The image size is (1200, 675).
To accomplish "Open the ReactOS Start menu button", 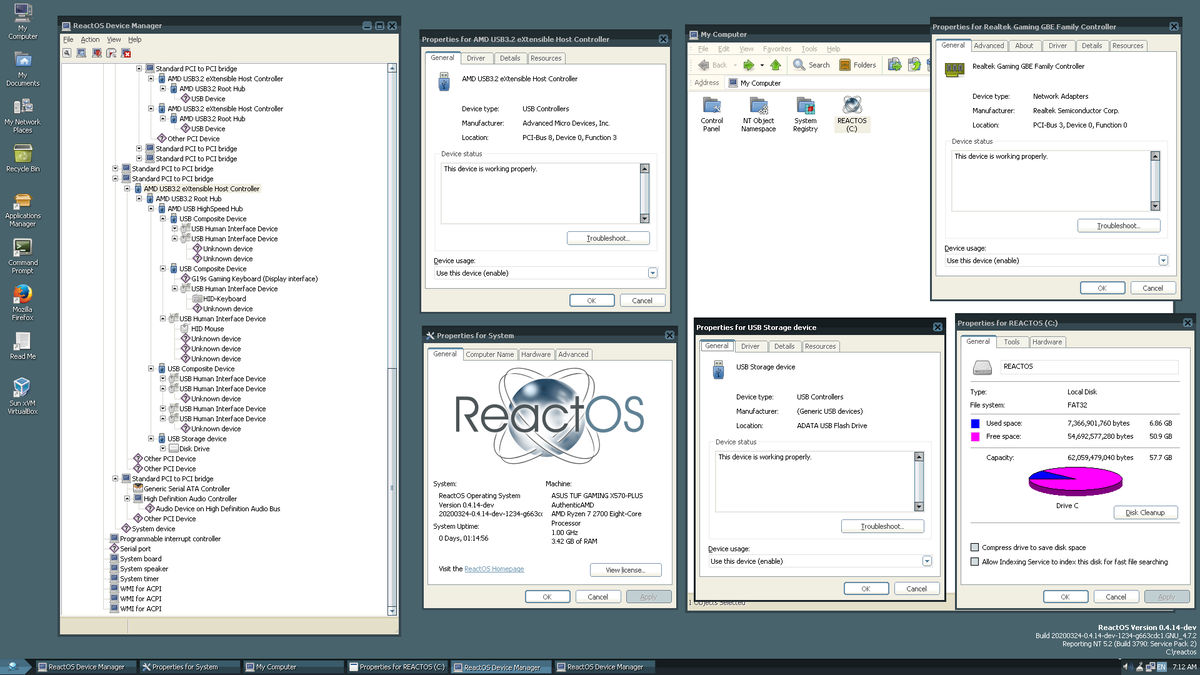I will coord(12,667).
